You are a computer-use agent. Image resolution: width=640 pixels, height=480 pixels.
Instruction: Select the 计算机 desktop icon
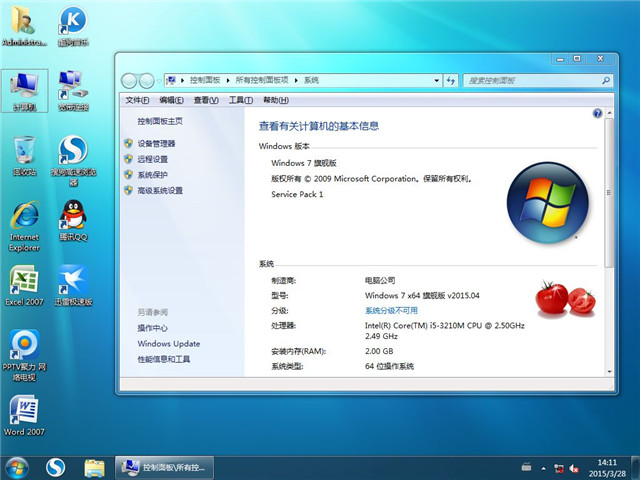tap(24, 91)
